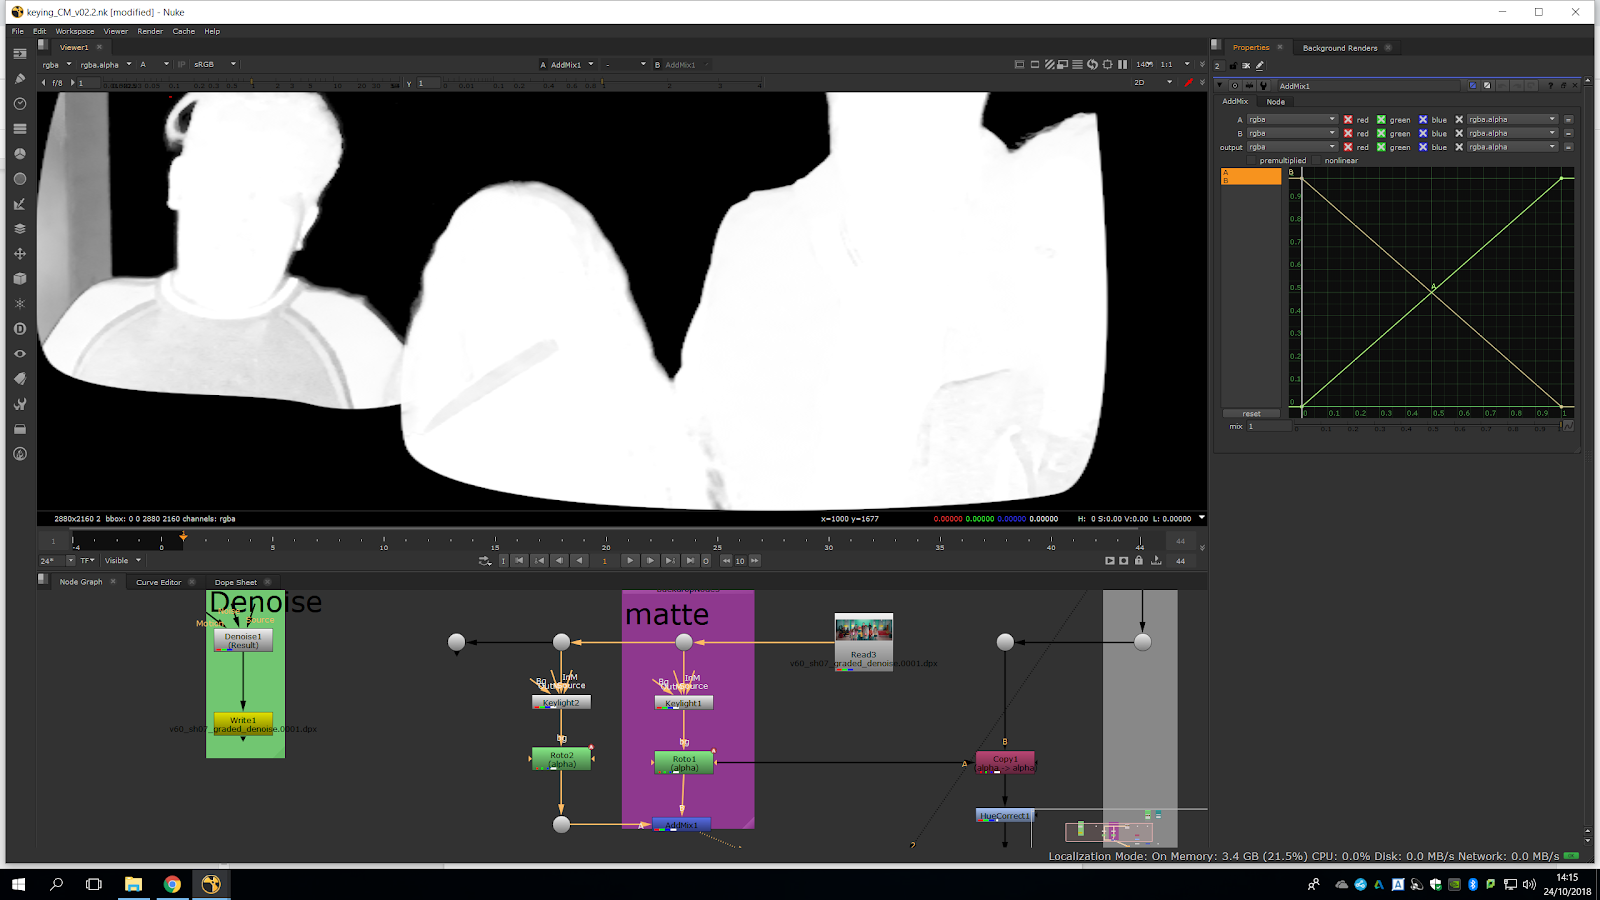Image resolution: width=1600 pixels, height=900 pixels.
Task: Open the 3D nodes cube icon
Action: pos(20,279)
